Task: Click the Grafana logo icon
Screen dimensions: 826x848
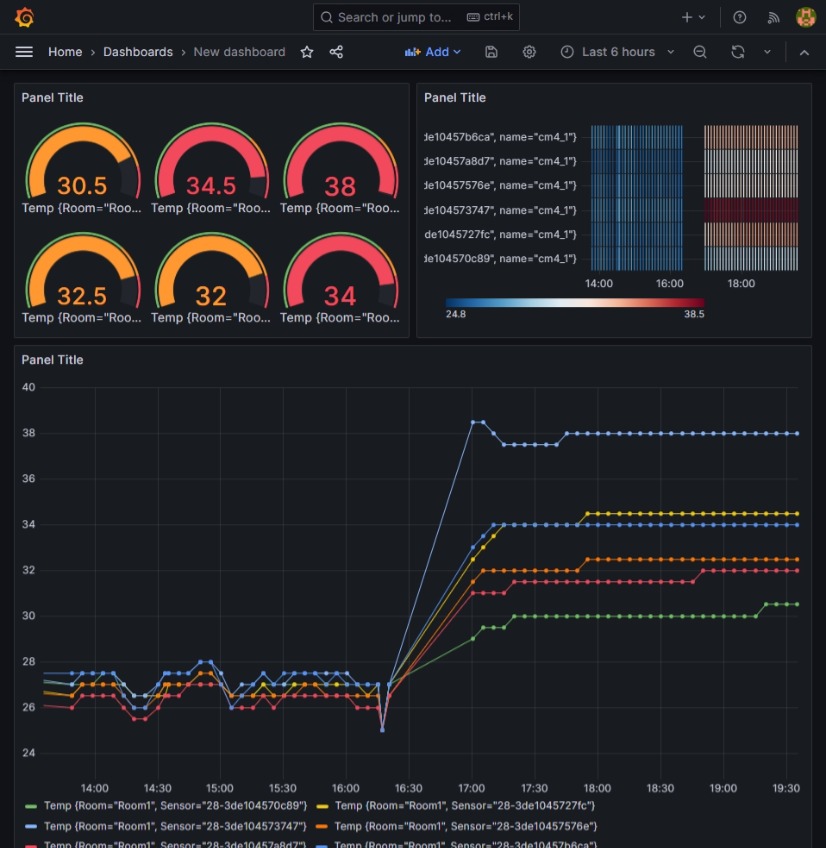Action: 25,17
